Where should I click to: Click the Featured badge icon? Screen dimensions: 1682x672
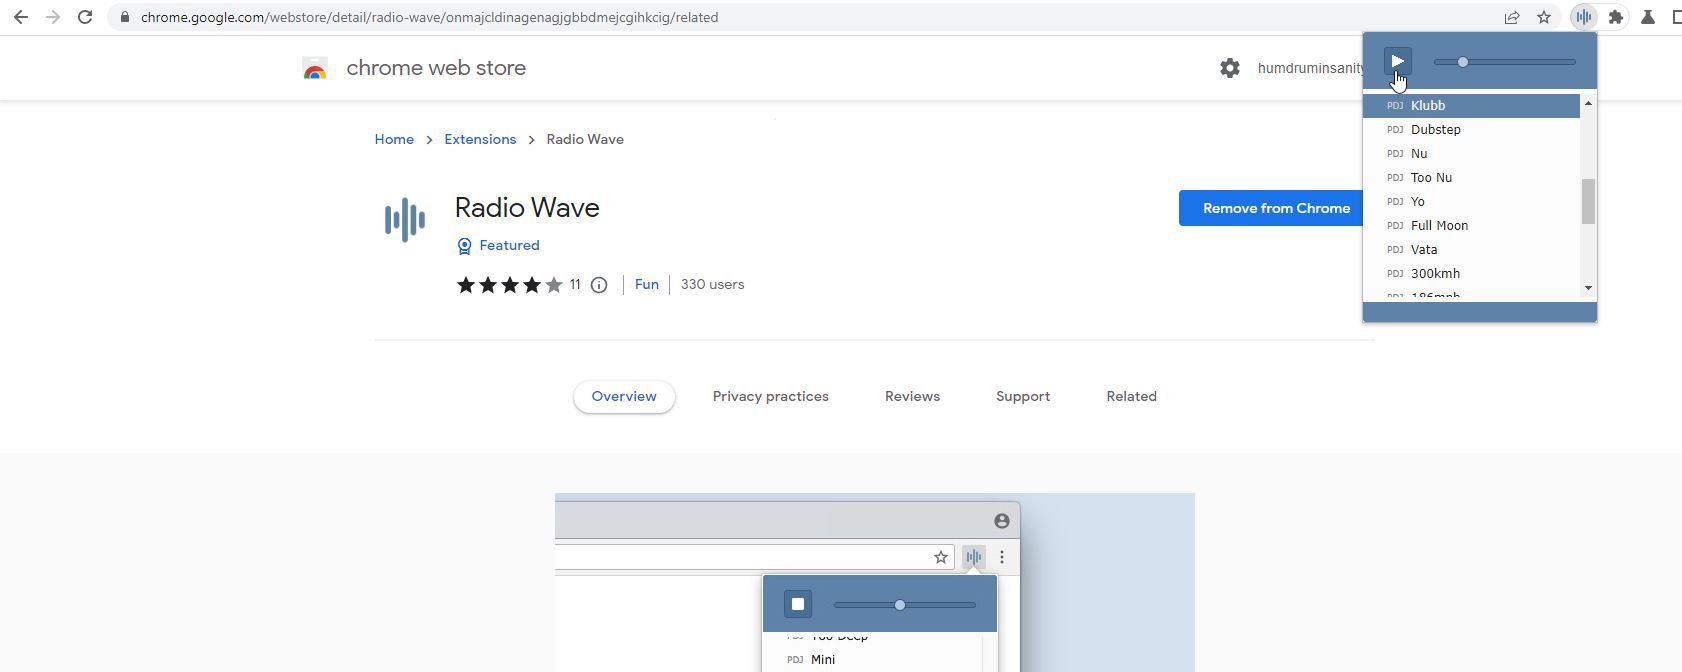point(464,246)
